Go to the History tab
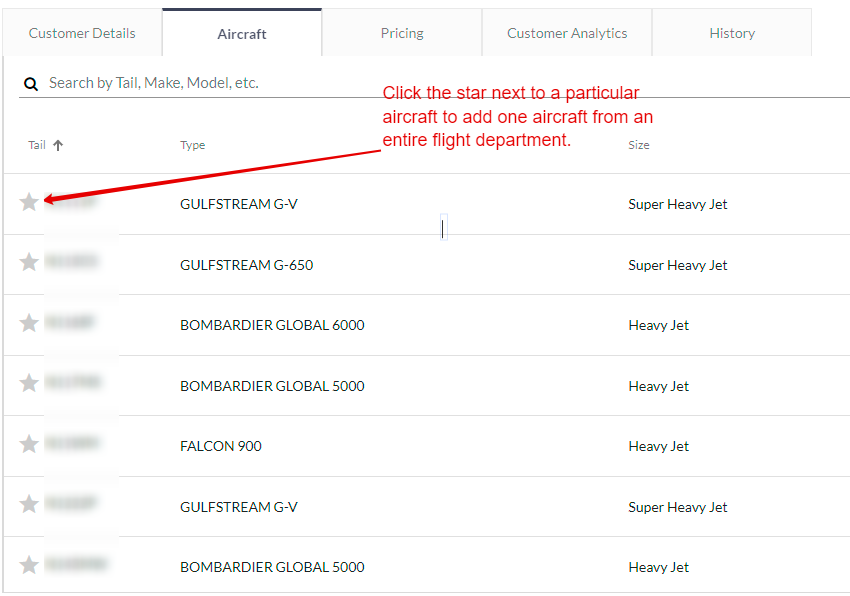 pyautogui.click(x=732, y=33)
